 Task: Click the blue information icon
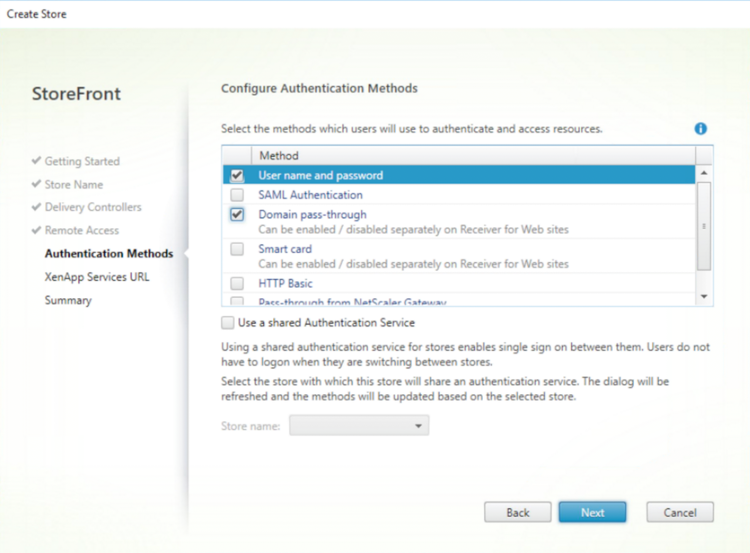tap(700, 129)
